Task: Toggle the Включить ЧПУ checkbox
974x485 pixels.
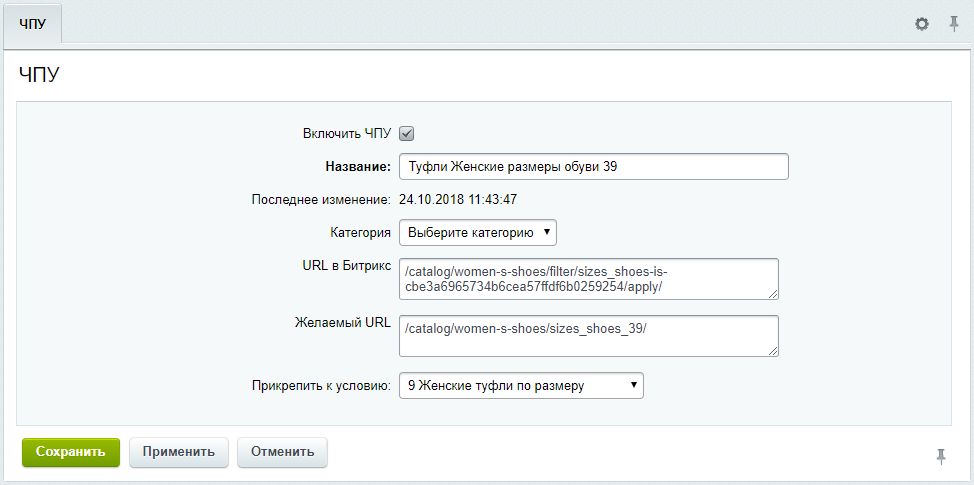Action: point(406,134)
